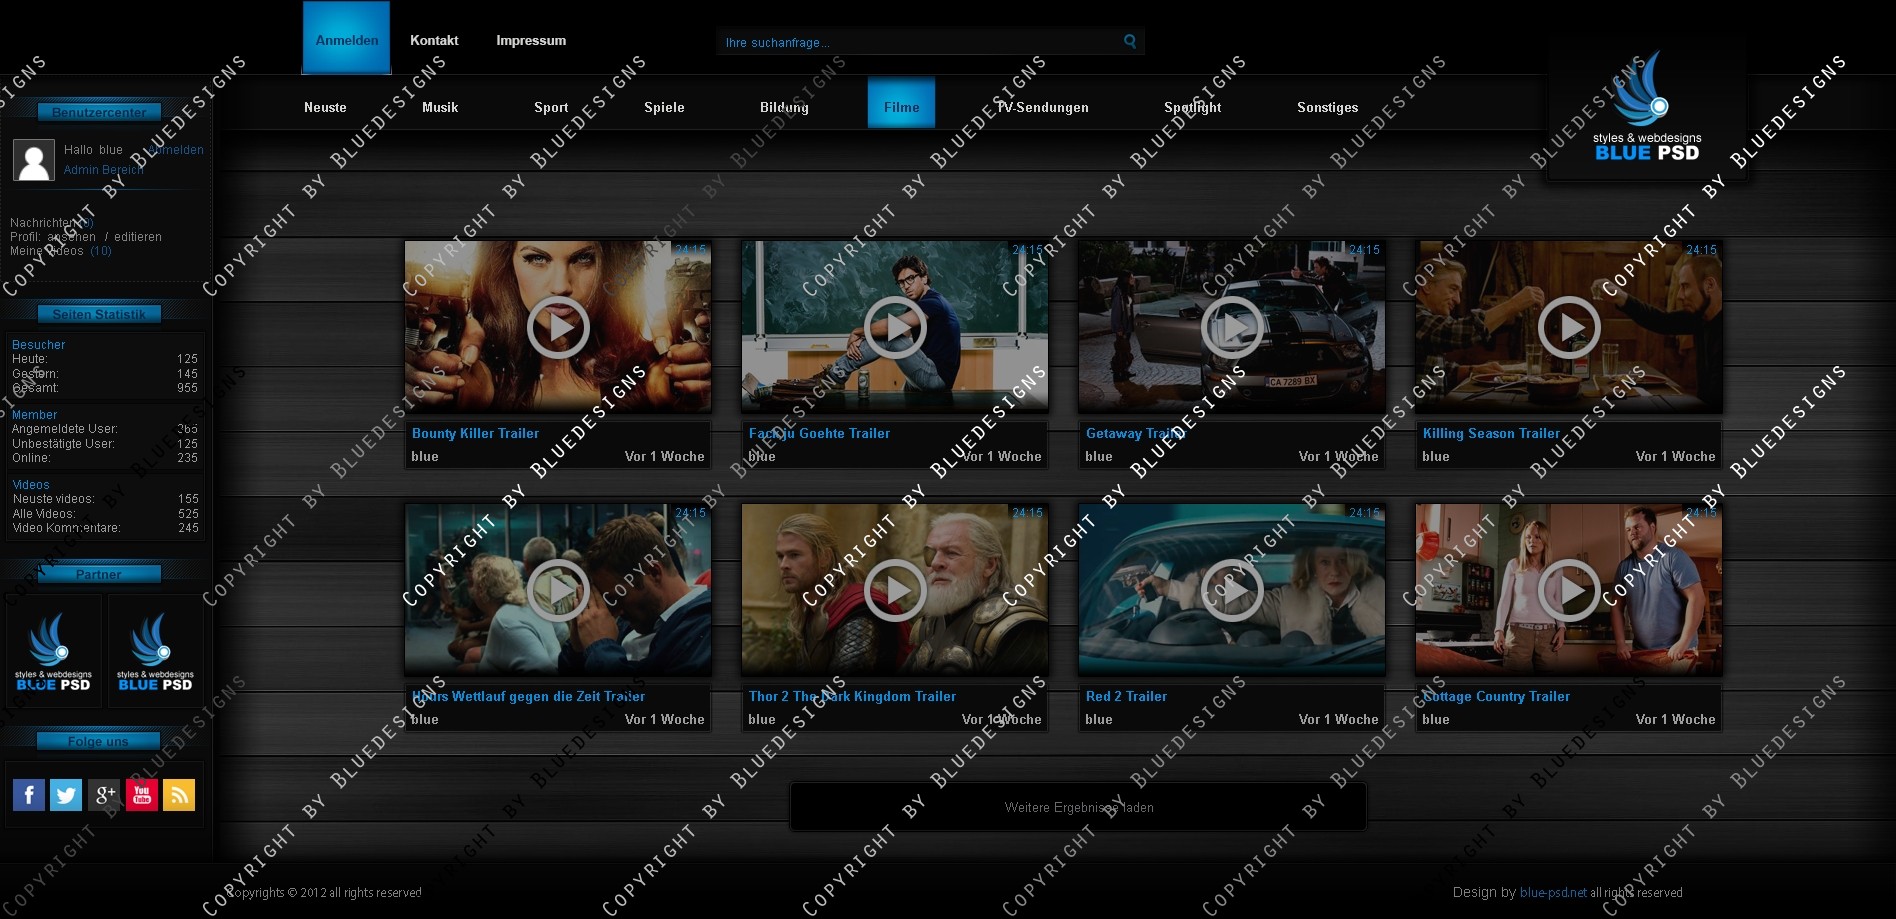
Task: Switch to the Sport category
Action: (x=551, y=107)
